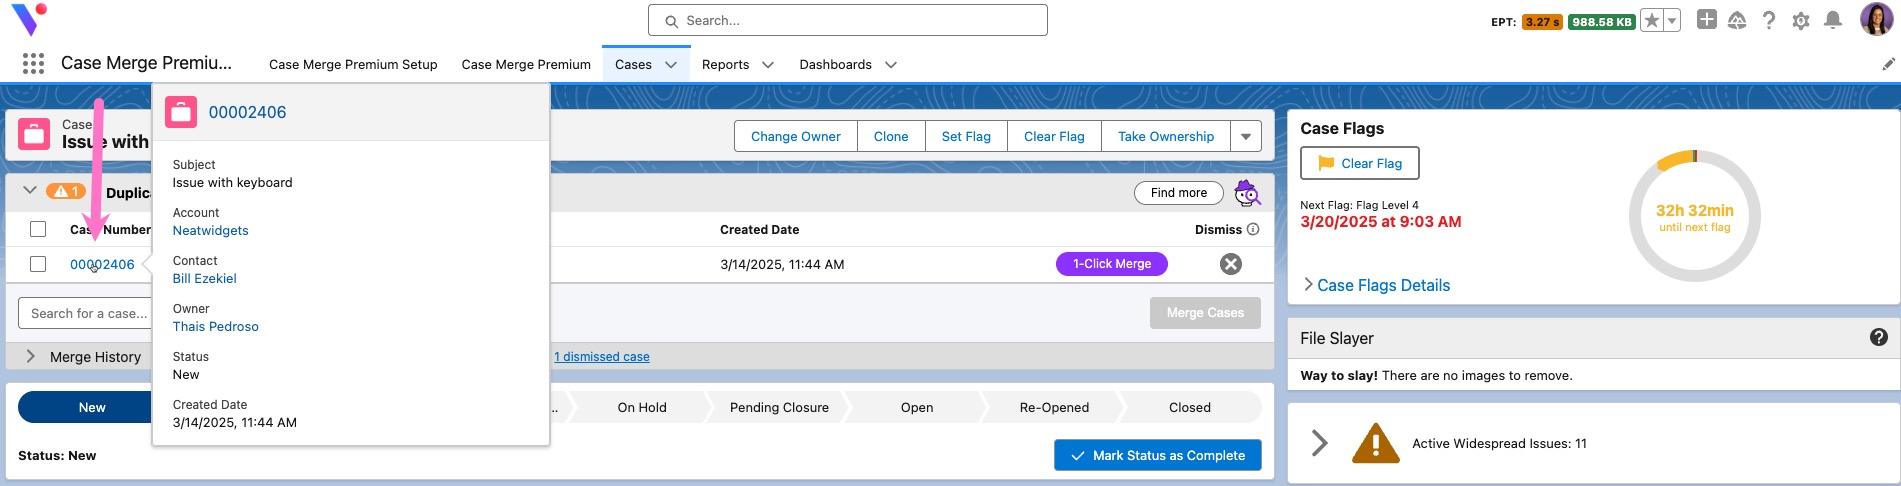The width and height of the screenshot is (1901, 486).
Task: Click the pink case icon in hover card
Action: pos(181,112)
